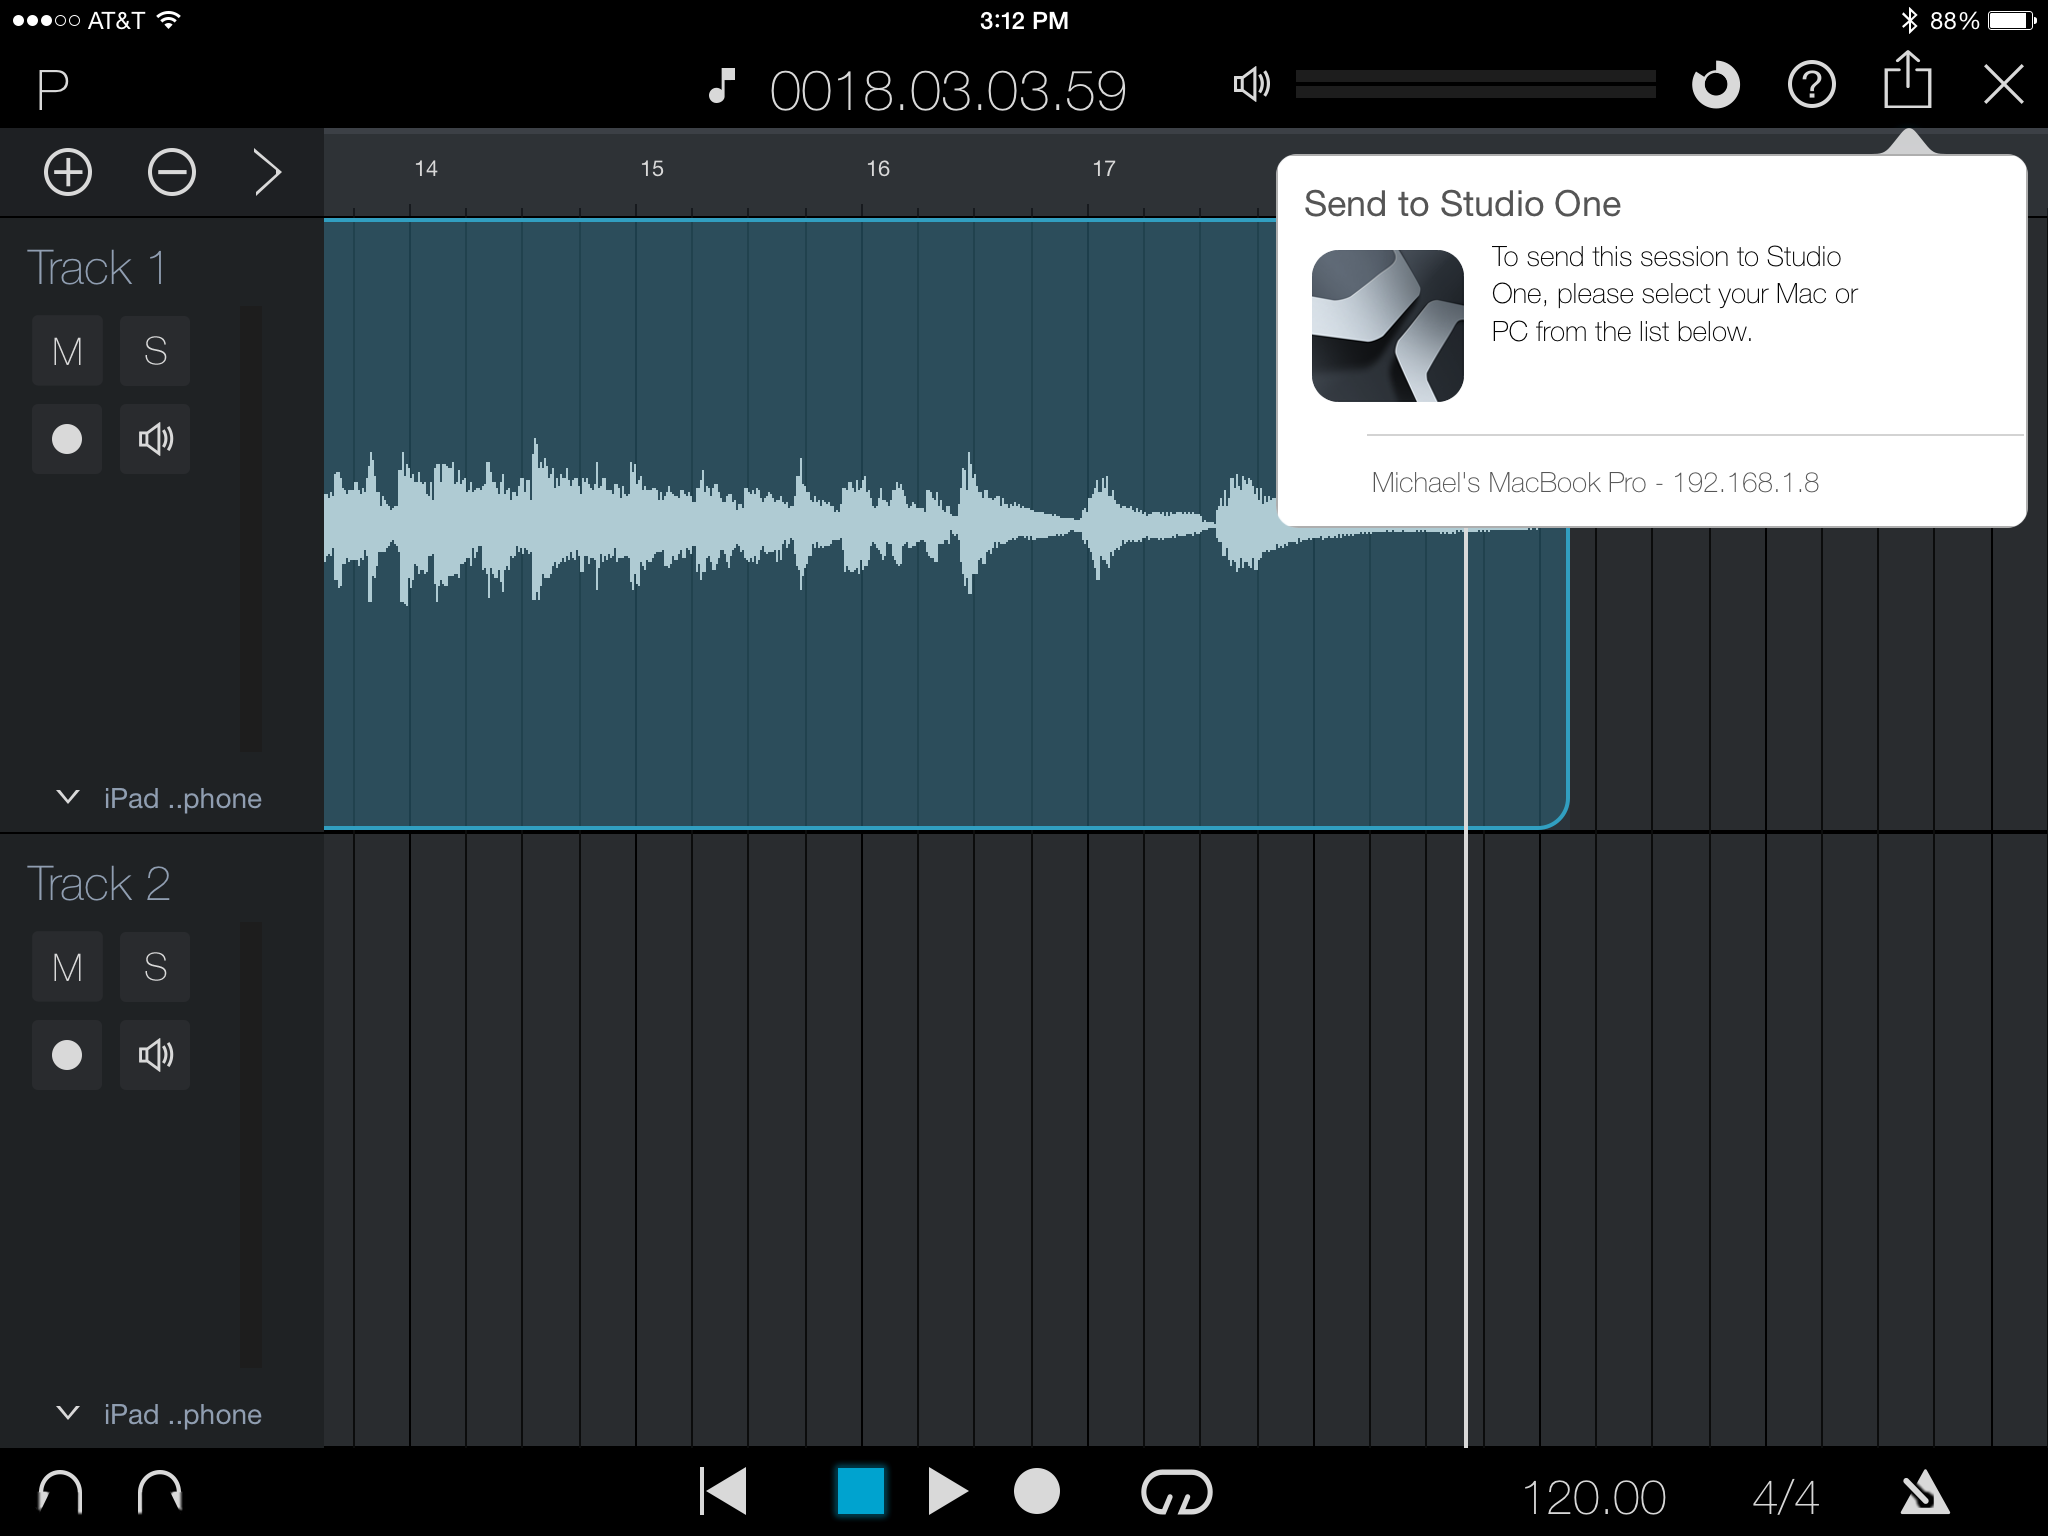Viewport: 2048px width, 1536px height.
Task: Tap the 120.00 tempo value
Action: point(1593,1497)
